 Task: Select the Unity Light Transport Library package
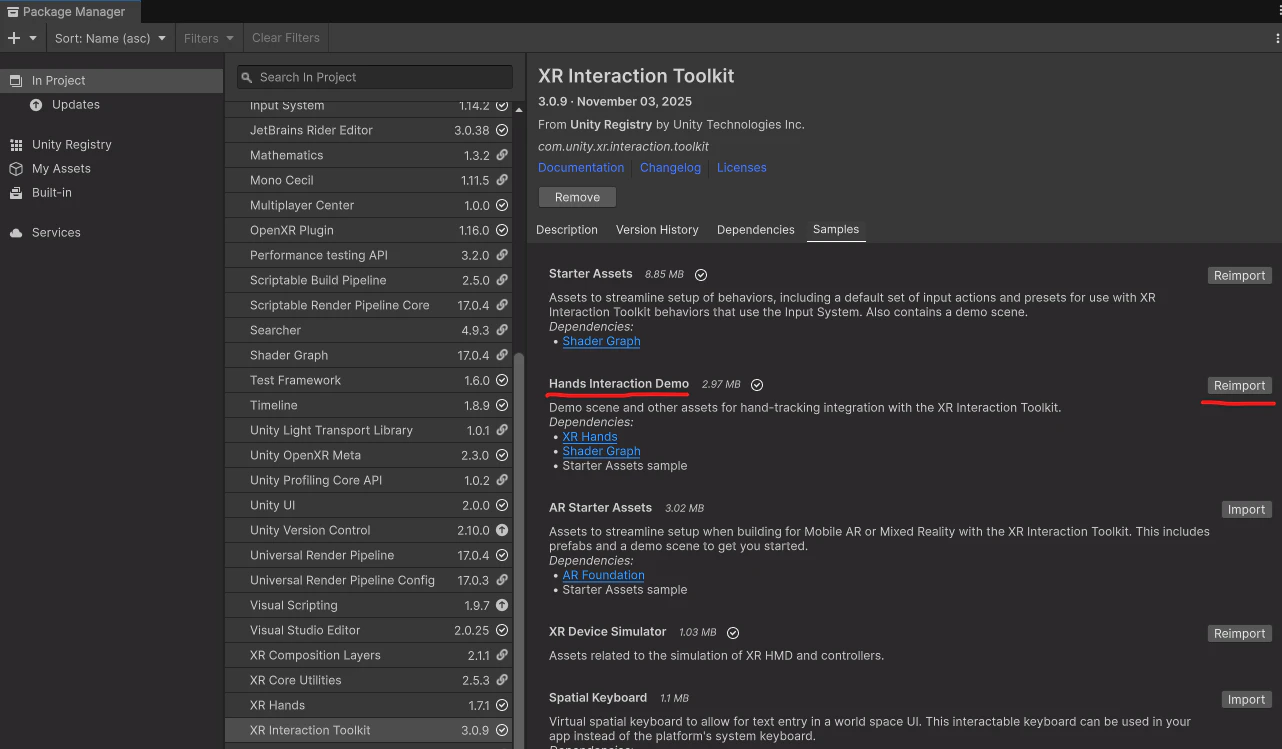pyautogui.click(x=368, y=430)
